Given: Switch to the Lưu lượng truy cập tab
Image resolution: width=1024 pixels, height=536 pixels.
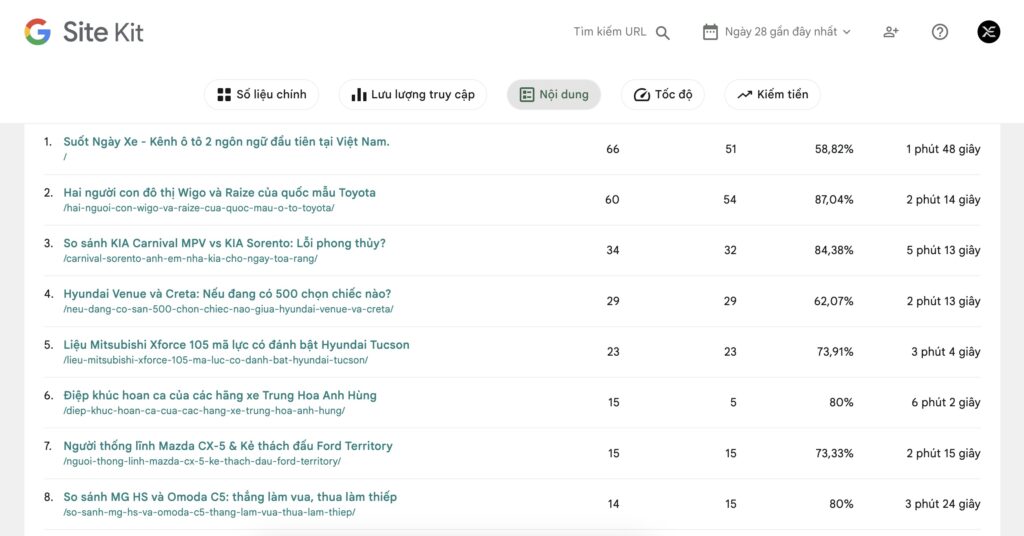Looking at the screenshot, I should (413, 95).
